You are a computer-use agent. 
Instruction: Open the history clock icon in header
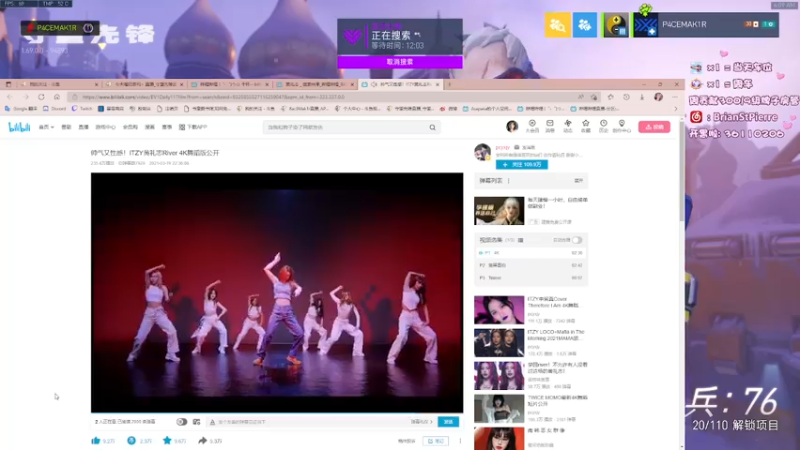(603, 126)
